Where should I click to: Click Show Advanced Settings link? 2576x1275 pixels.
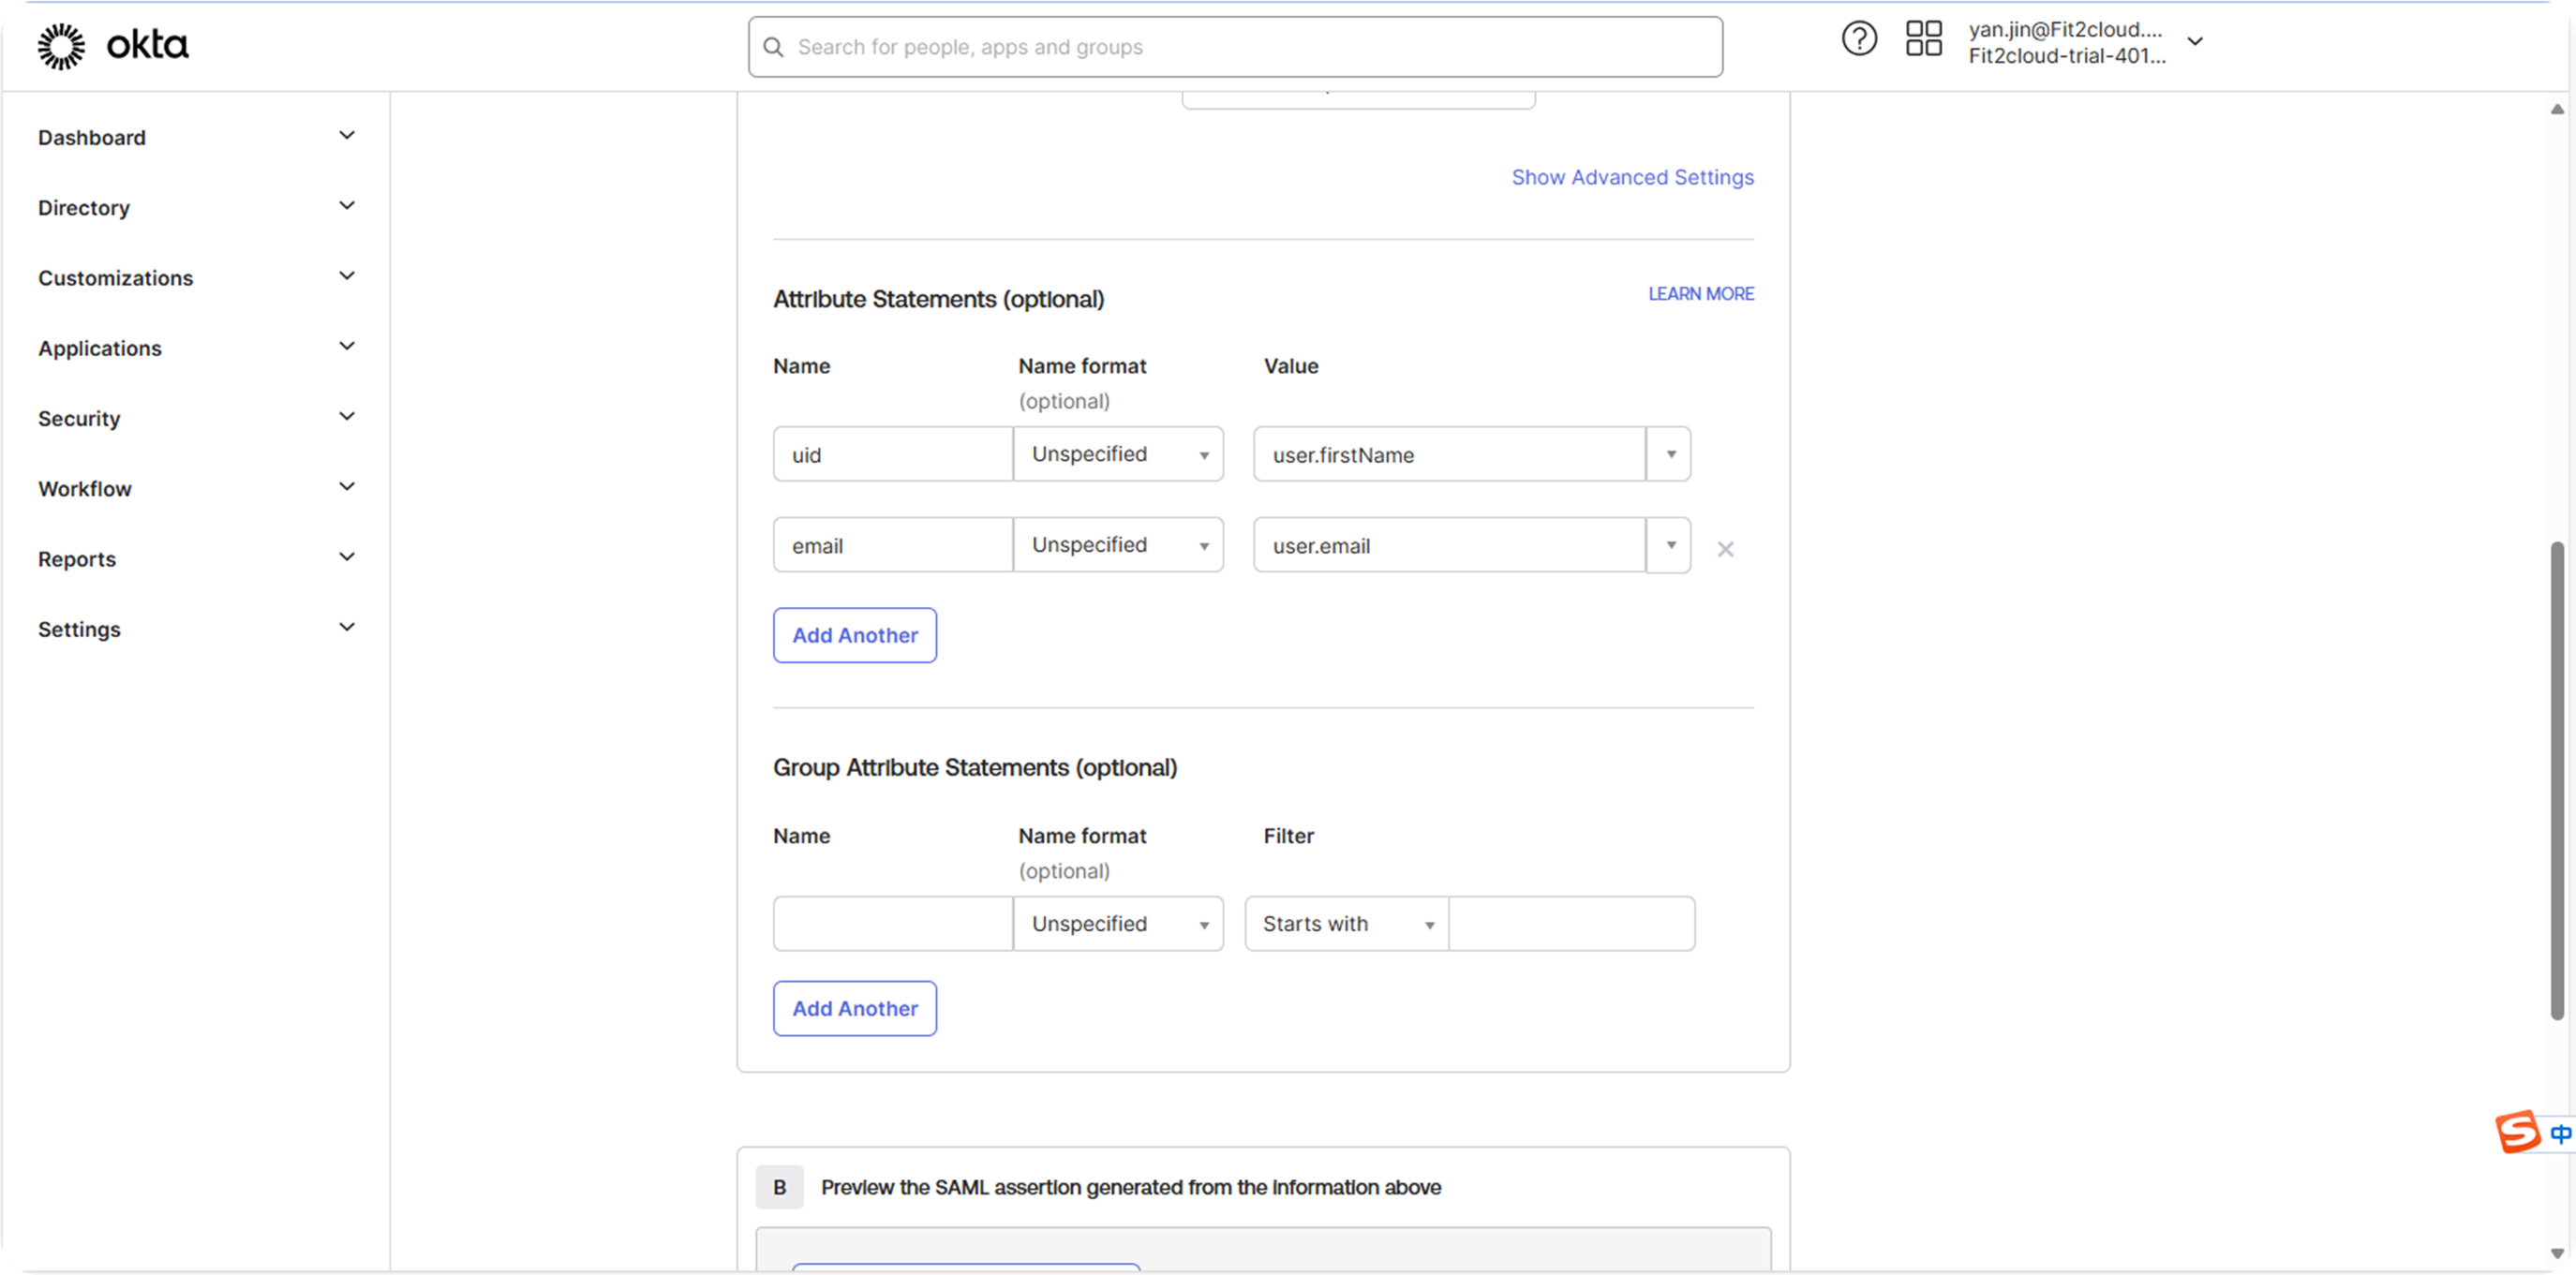tap(1632, 177)
